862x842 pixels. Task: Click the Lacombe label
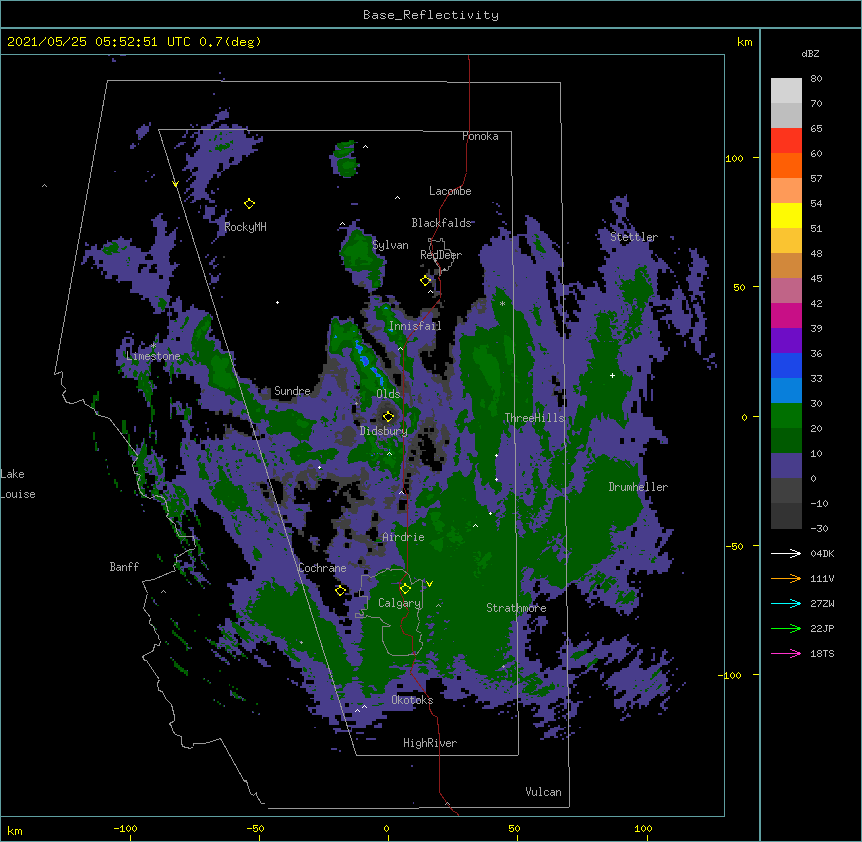point(450,191)
